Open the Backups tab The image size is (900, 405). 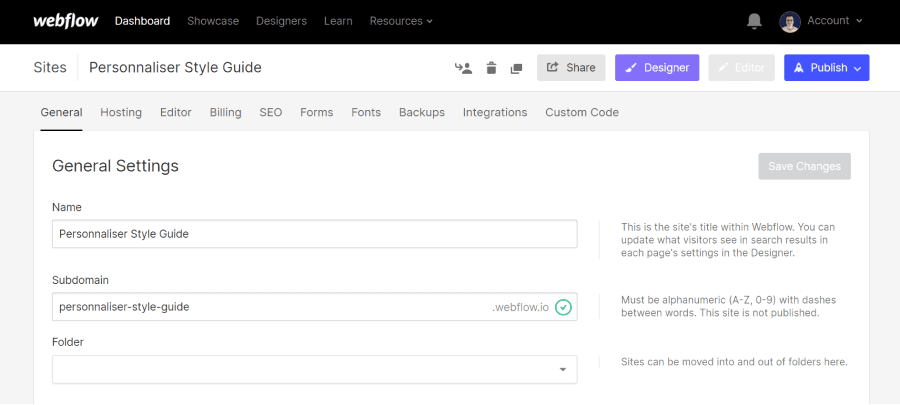422,112
